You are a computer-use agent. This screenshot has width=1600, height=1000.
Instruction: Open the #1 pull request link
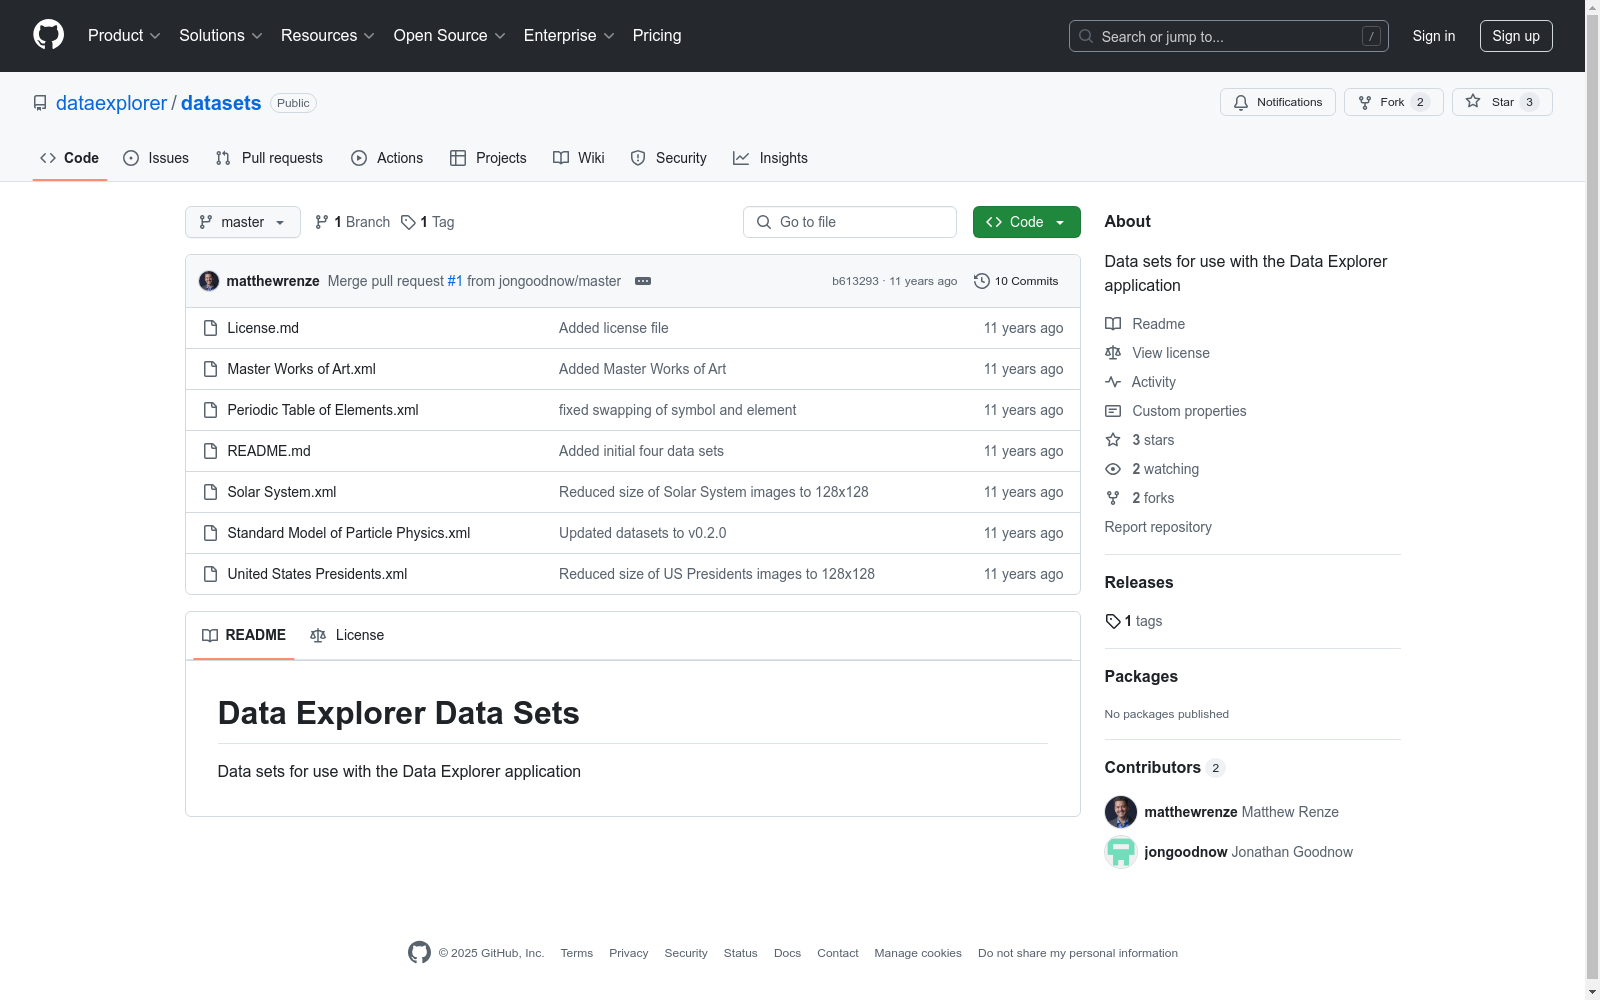[455, 281]
